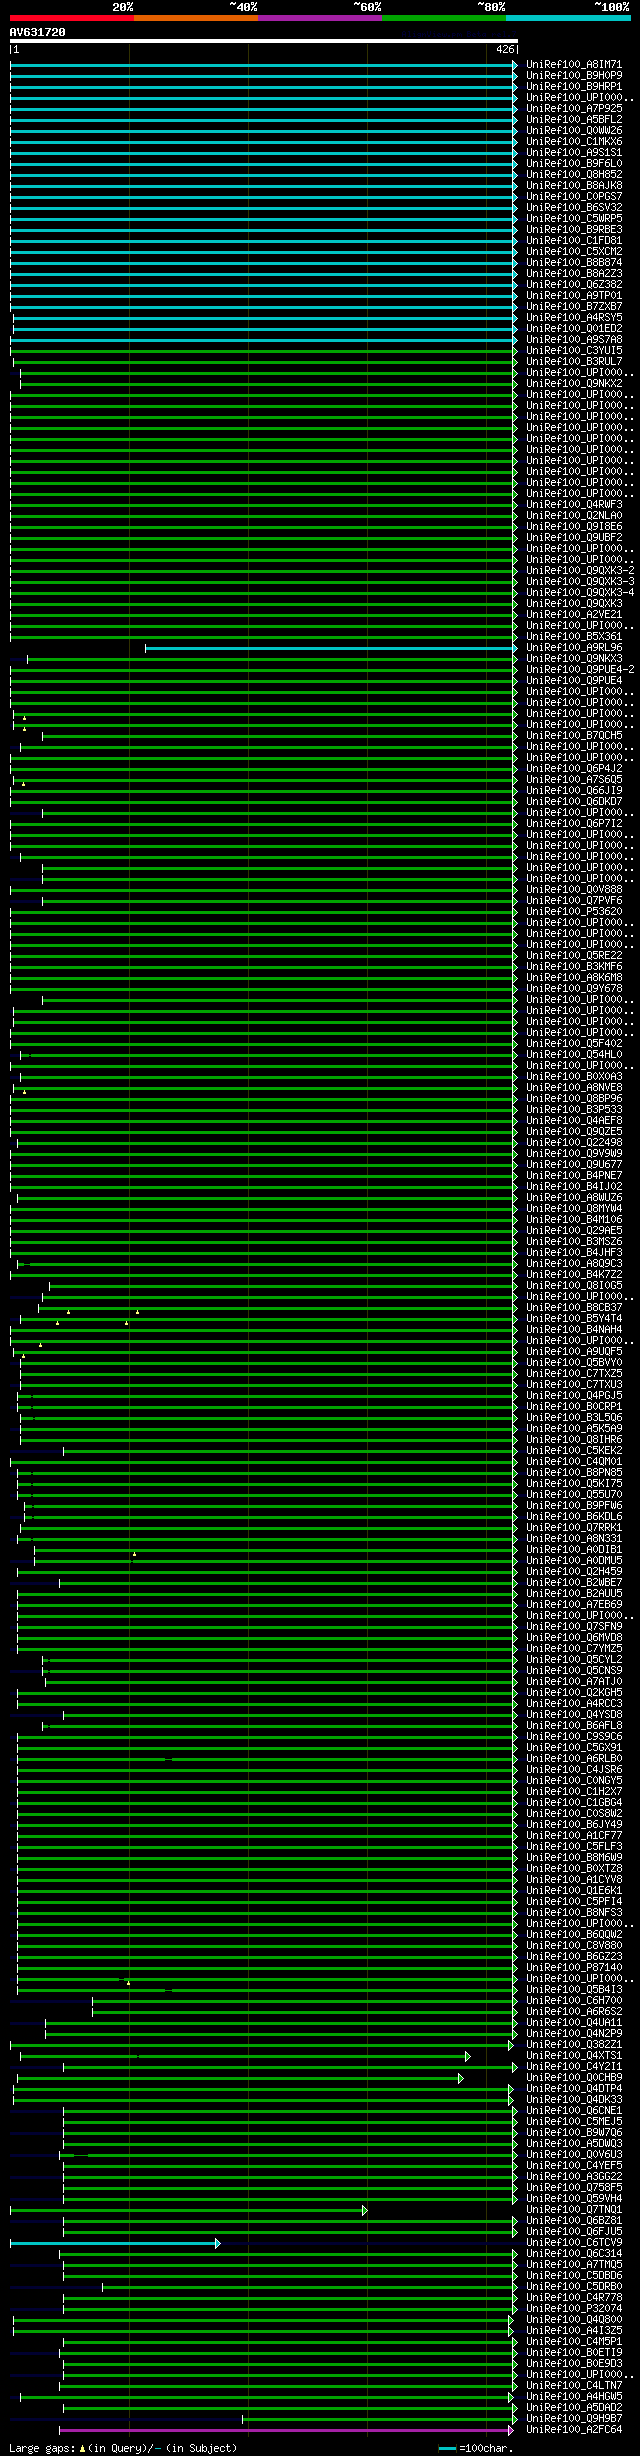Click hit label UniRef100_C5KEK2
Viewport: 640px width, 2456px height.
(x=574, y=1451)
